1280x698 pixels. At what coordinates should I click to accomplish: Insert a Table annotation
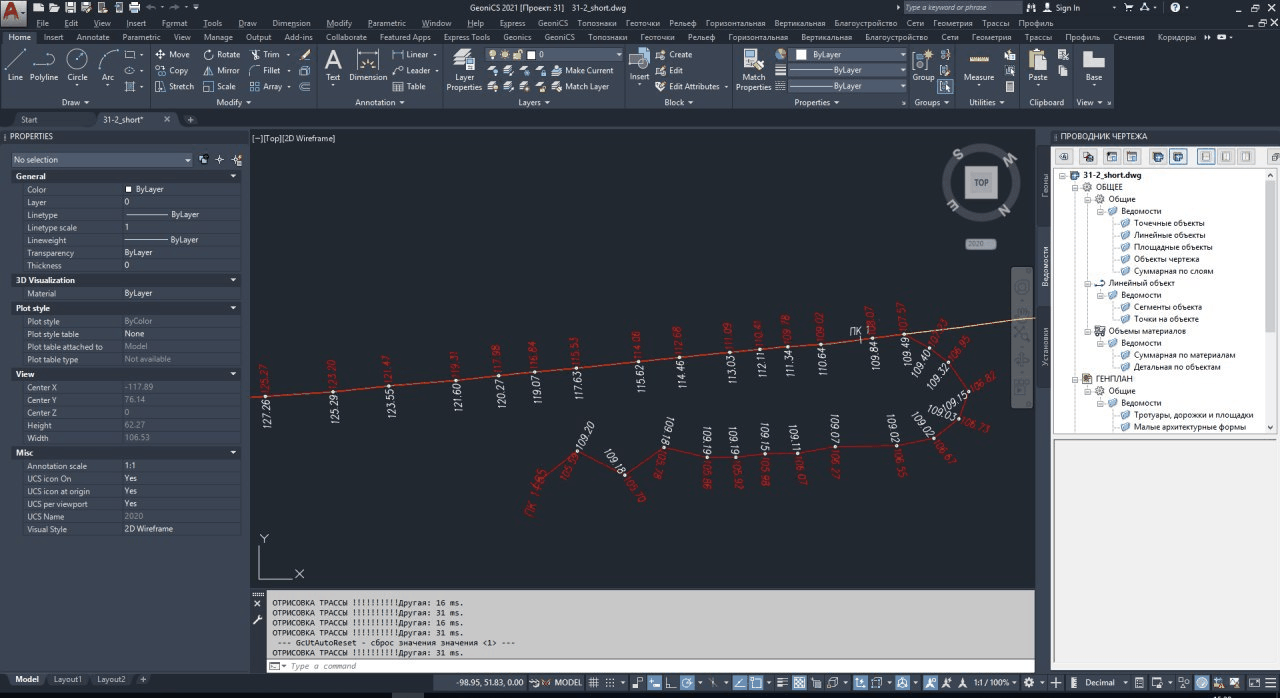[x=408, y=87]
